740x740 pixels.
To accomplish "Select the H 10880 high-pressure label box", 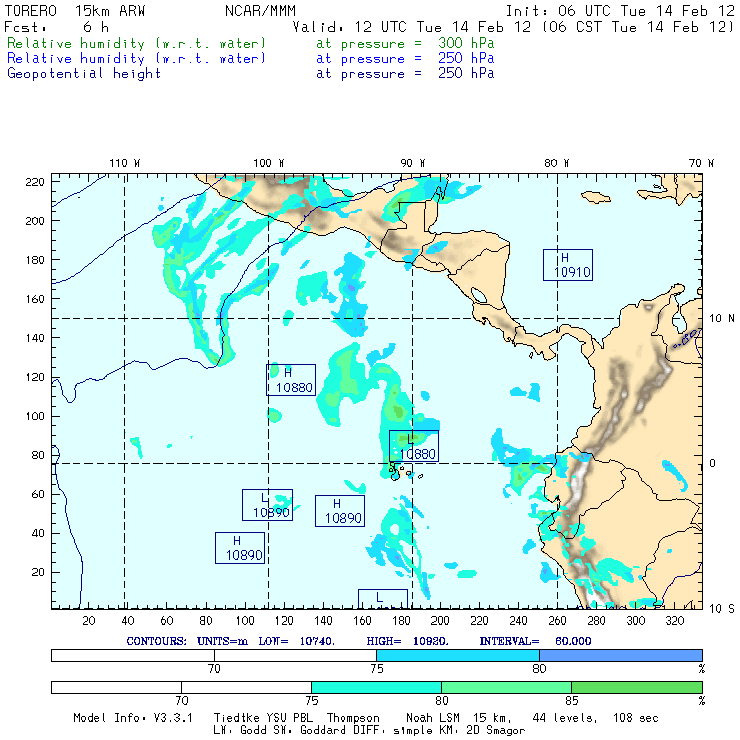I will point(290,380).
